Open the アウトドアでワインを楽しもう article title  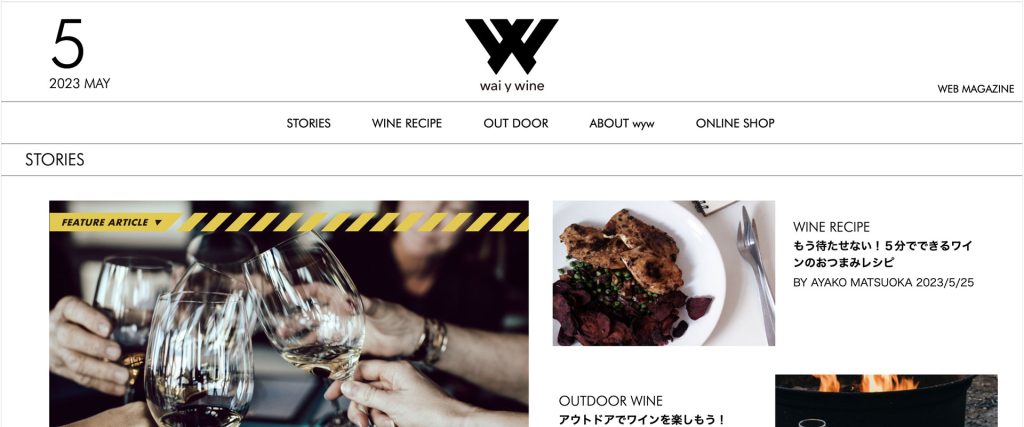[x=642, y=420]
